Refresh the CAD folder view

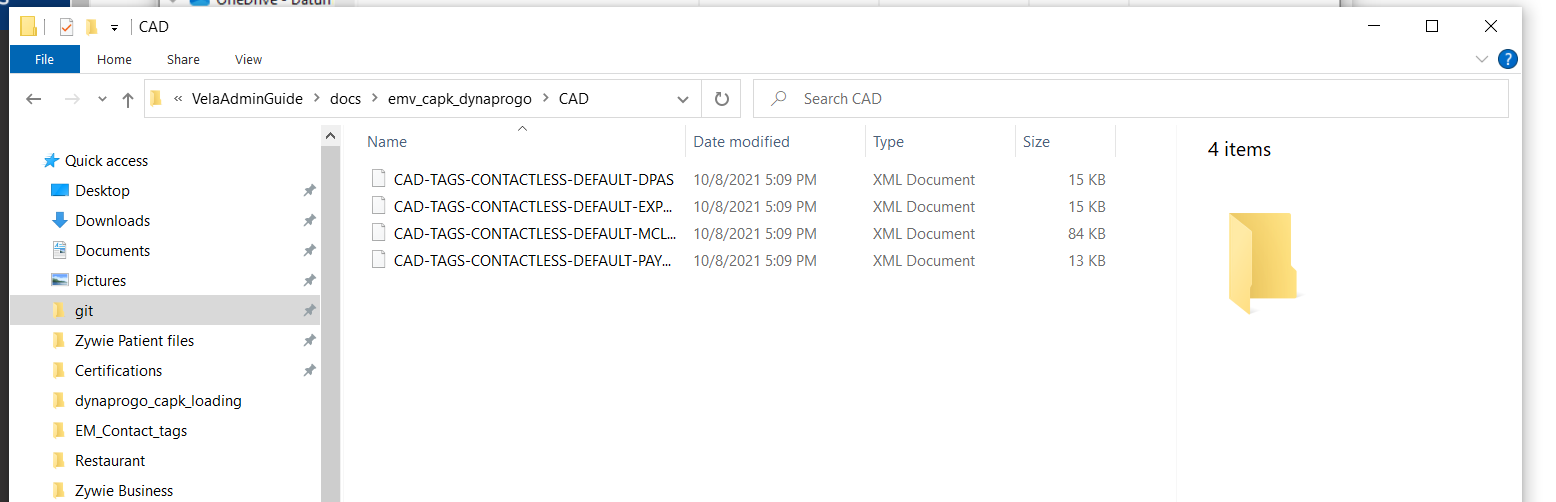[721, 99]
